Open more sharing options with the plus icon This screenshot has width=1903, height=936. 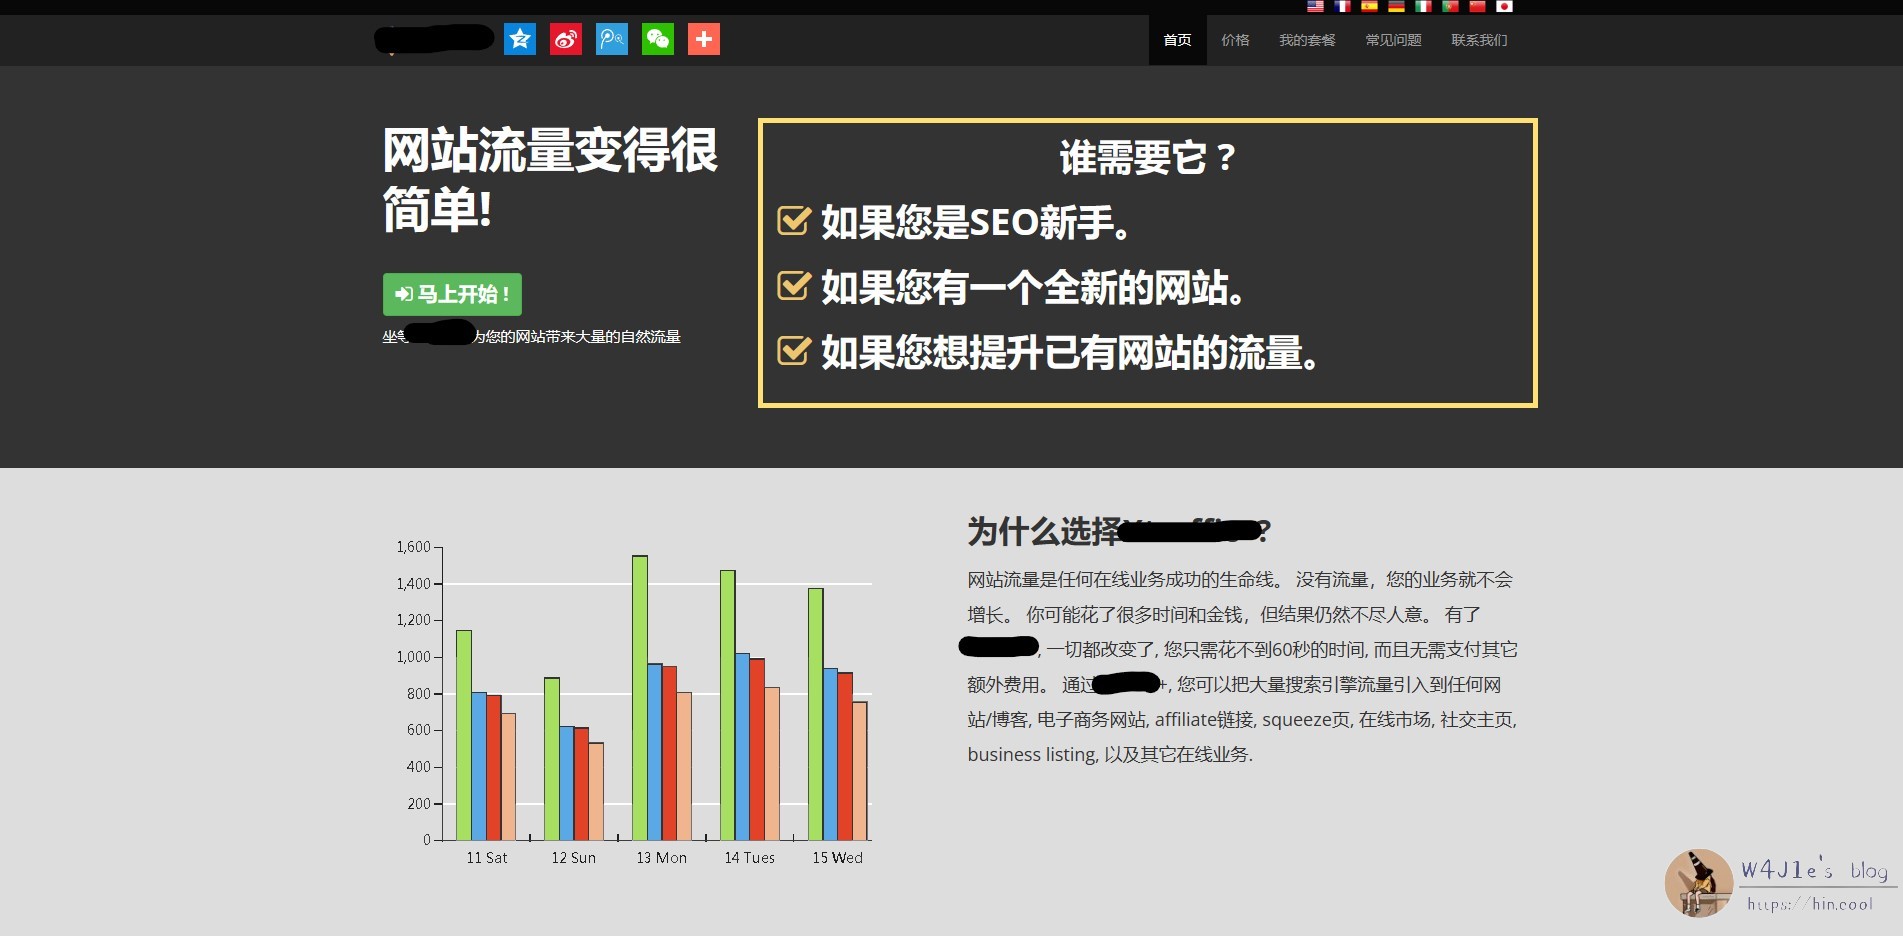pos(704,40)
